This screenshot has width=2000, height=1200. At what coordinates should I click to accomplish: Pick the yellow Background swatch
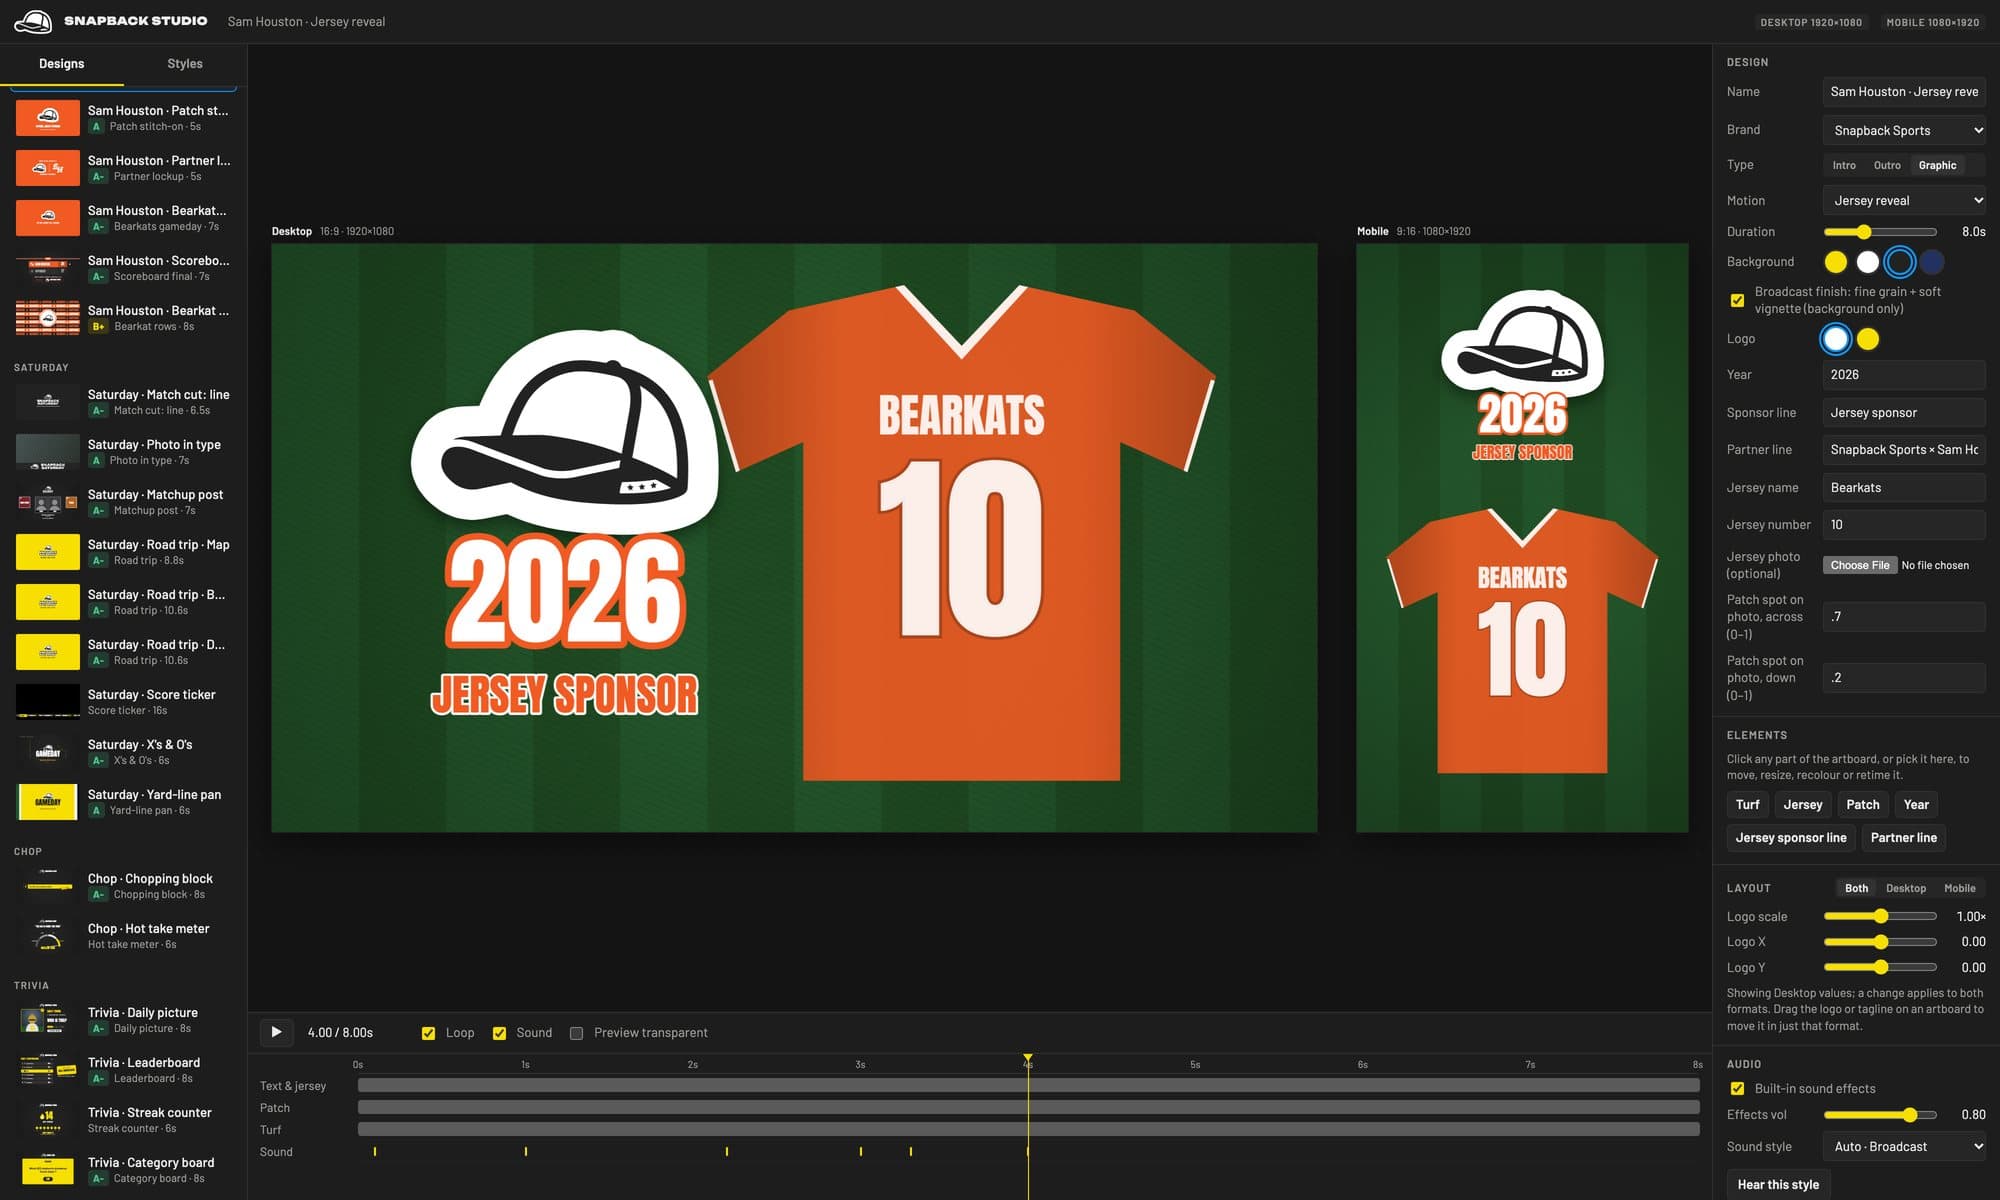tap(1835, 262)
